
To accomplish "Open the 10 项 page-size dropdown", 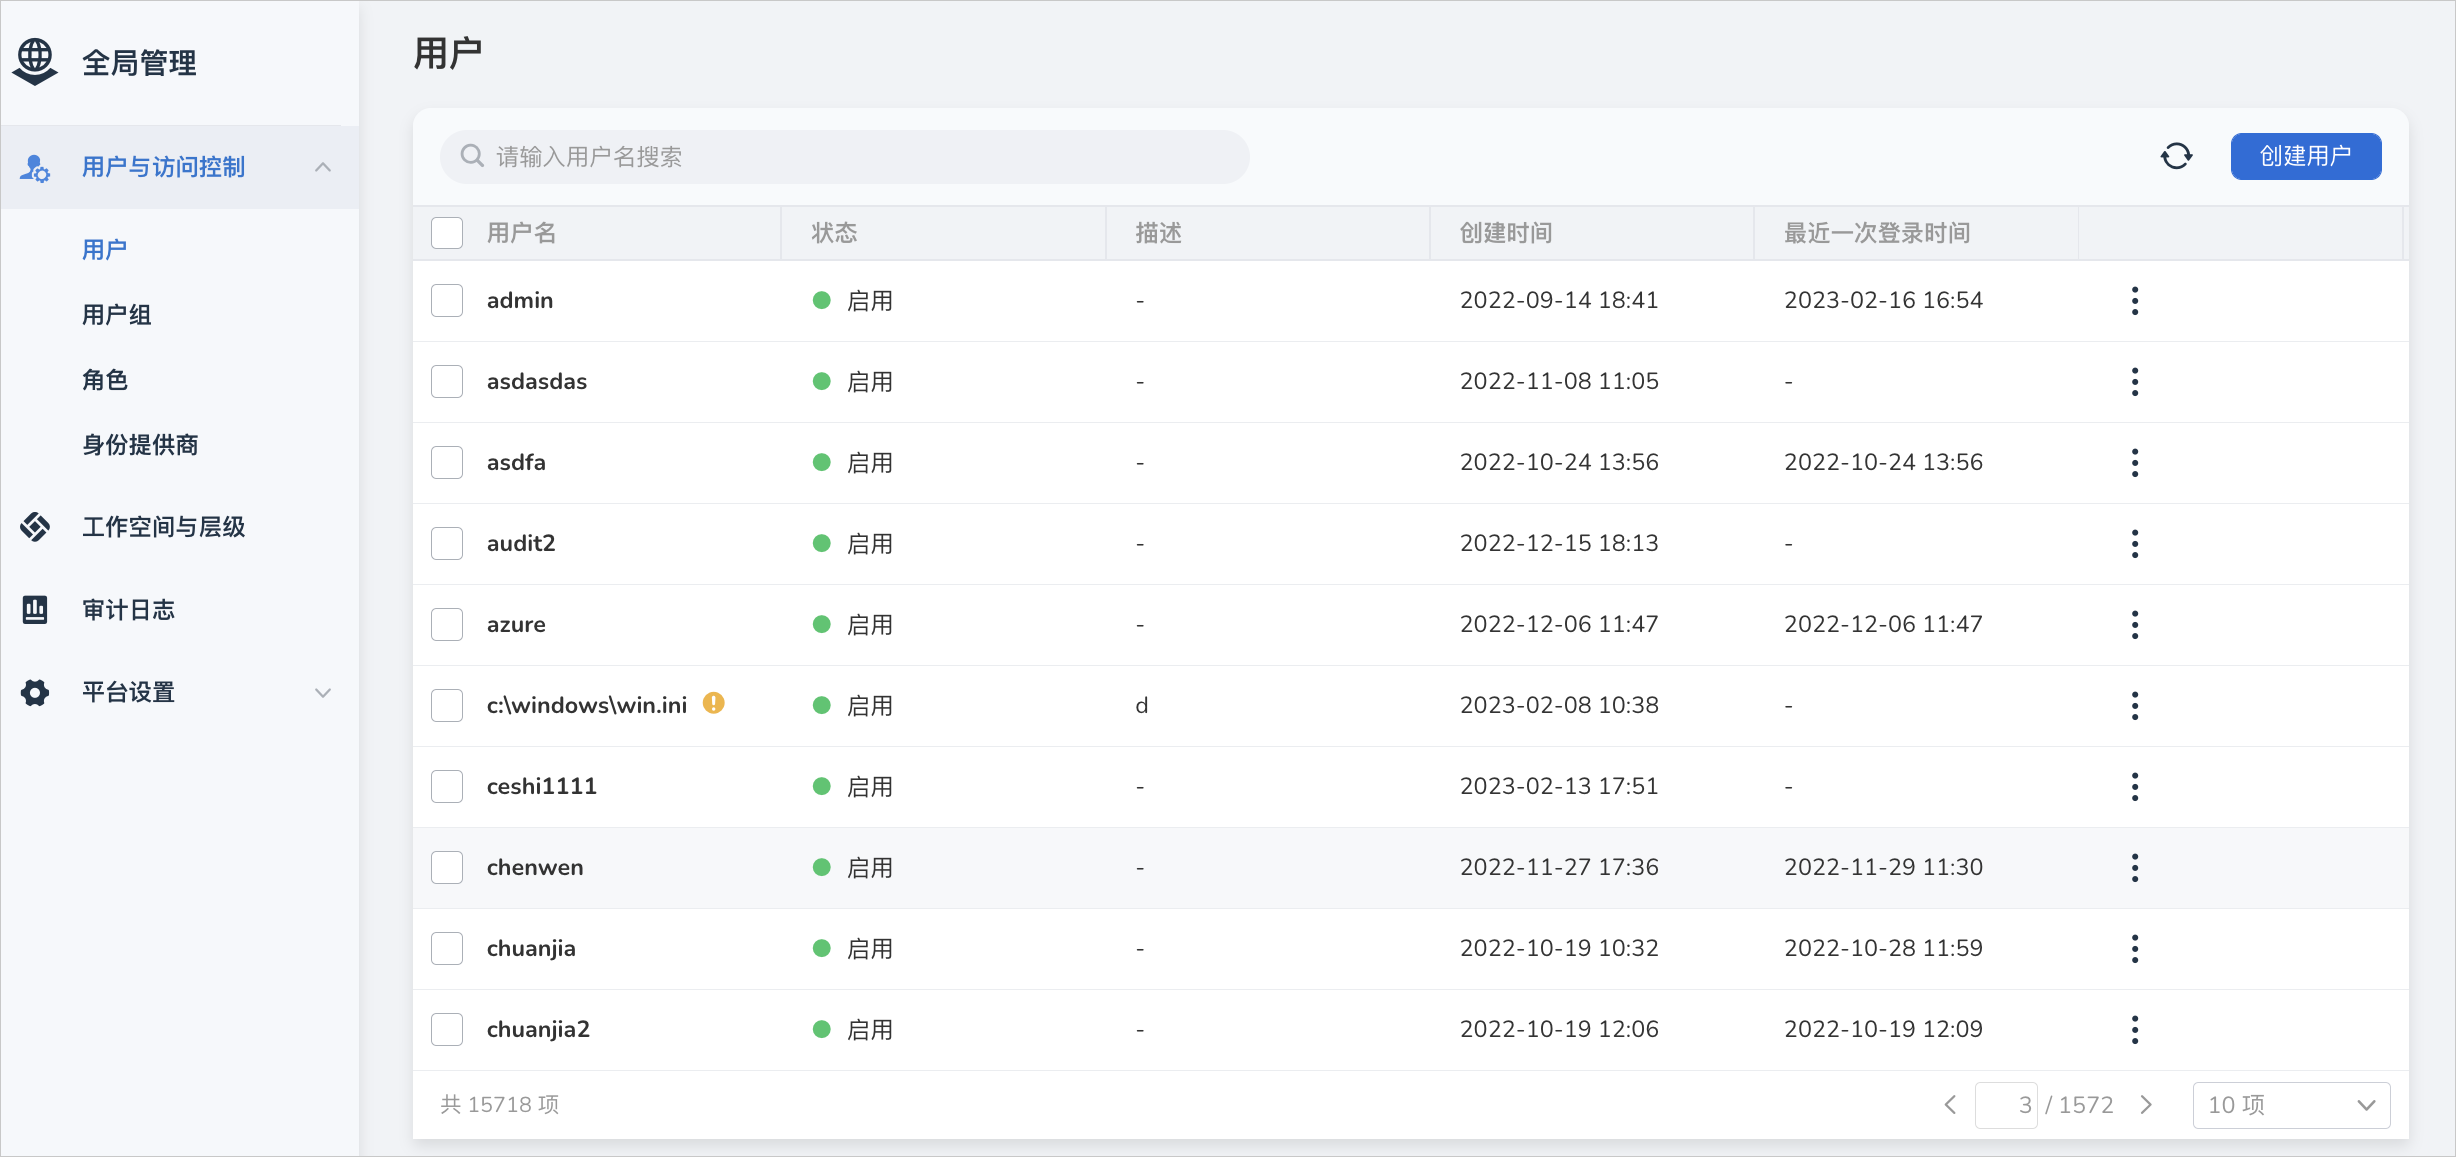I will [x=2291, y=1105].
